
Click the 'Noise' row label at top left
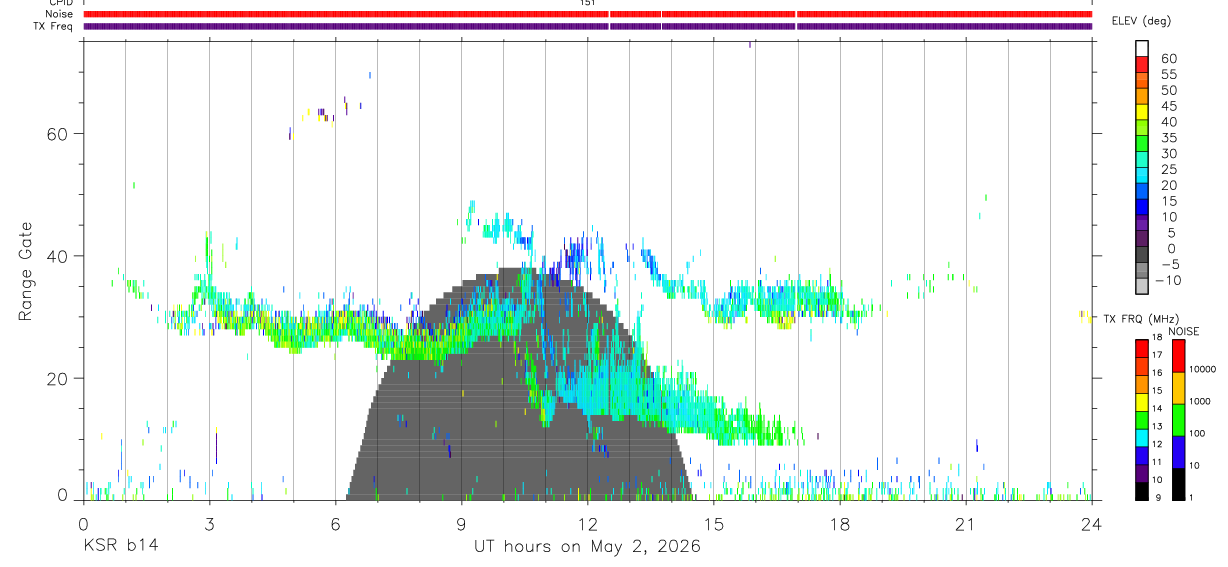coord(61,15)
